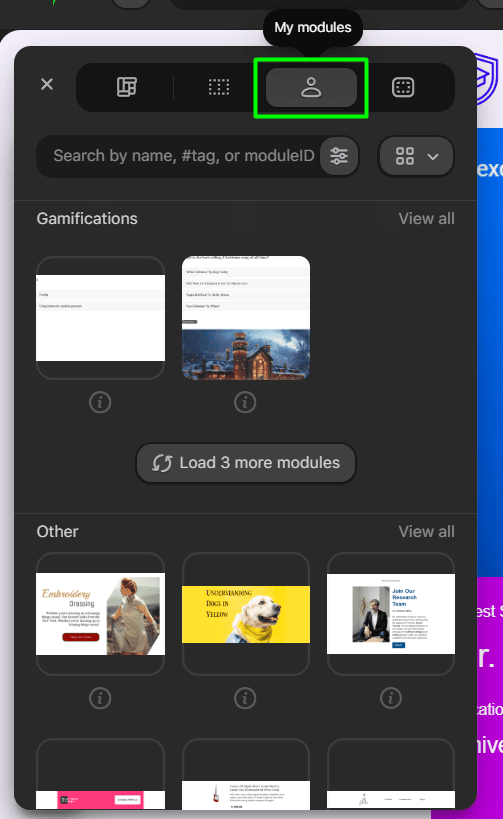This screenshot has height=819, width=503.
Task: Select the Embroidery Dressing module thumbnail
Action: coord(100,614)
